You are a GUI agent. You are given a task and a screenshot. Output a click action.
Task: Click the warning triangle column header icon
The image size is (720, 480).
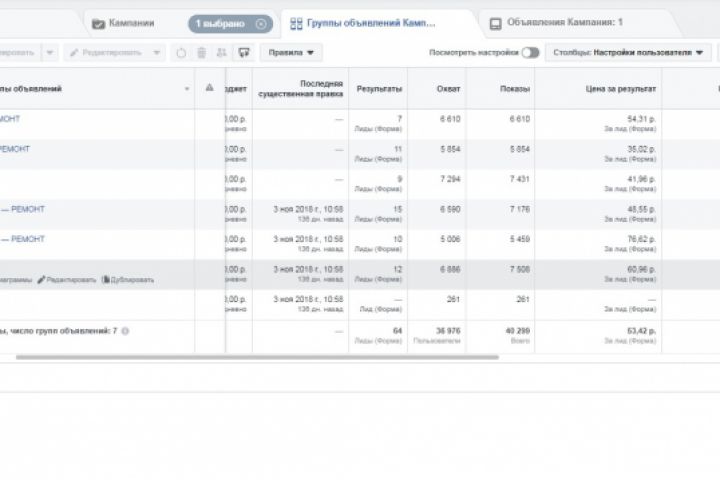tap(209, 87)
